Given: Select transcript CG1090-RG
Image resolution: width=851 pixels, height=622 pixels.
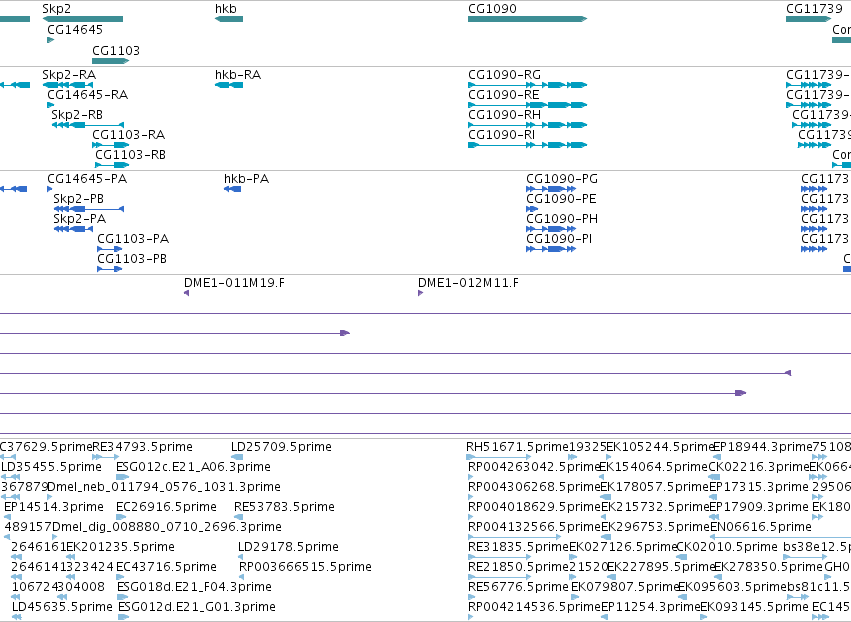Looking at the screenshot, I should (528, 85).
